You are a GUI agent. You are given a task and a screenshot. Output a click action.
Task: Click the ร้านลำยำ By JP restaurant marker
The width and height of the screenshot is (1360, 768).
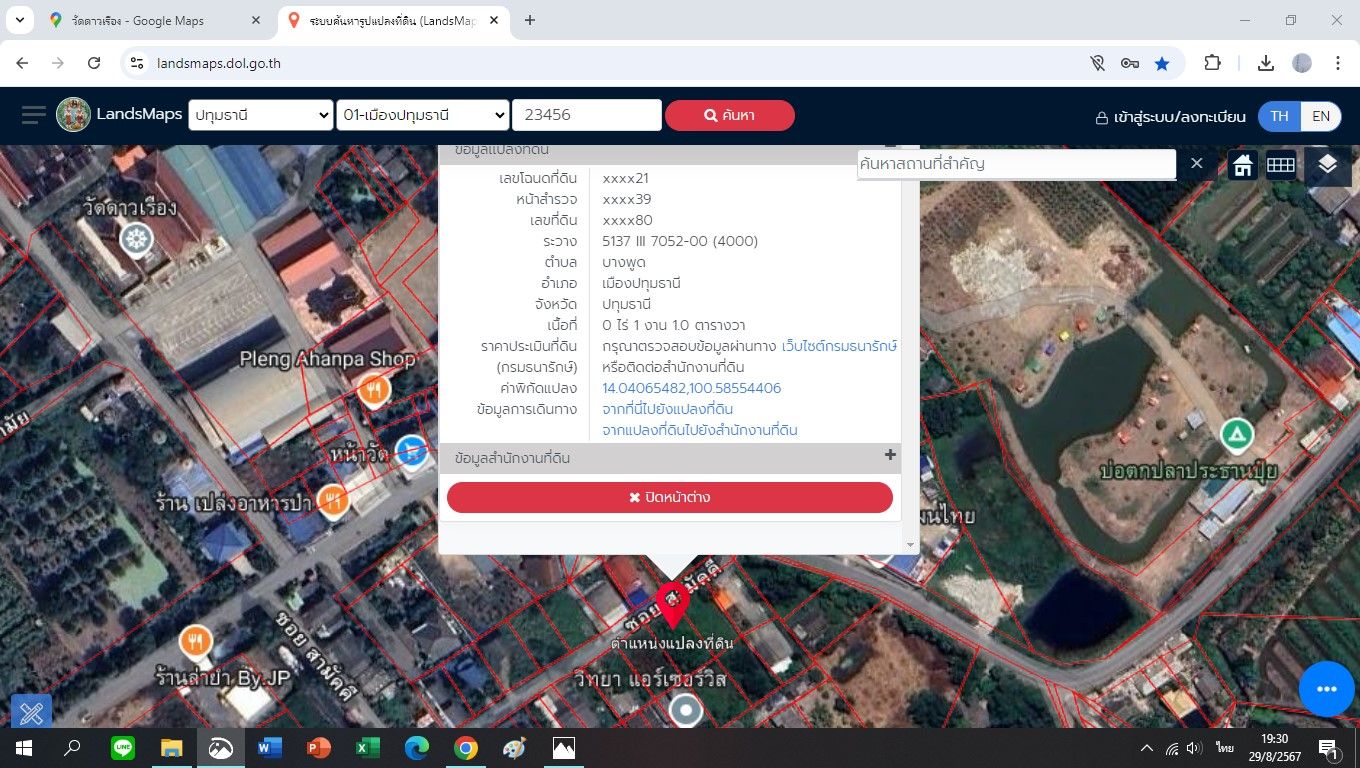pyautogui.click(x=196, y=641)
